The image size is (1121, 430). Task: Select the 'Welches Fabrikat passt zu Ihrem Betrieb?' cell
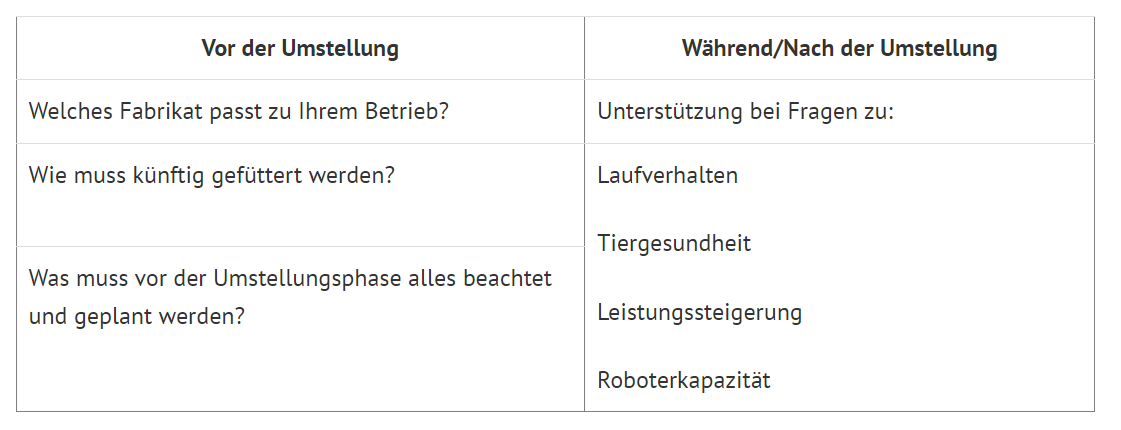coord(300,112)
